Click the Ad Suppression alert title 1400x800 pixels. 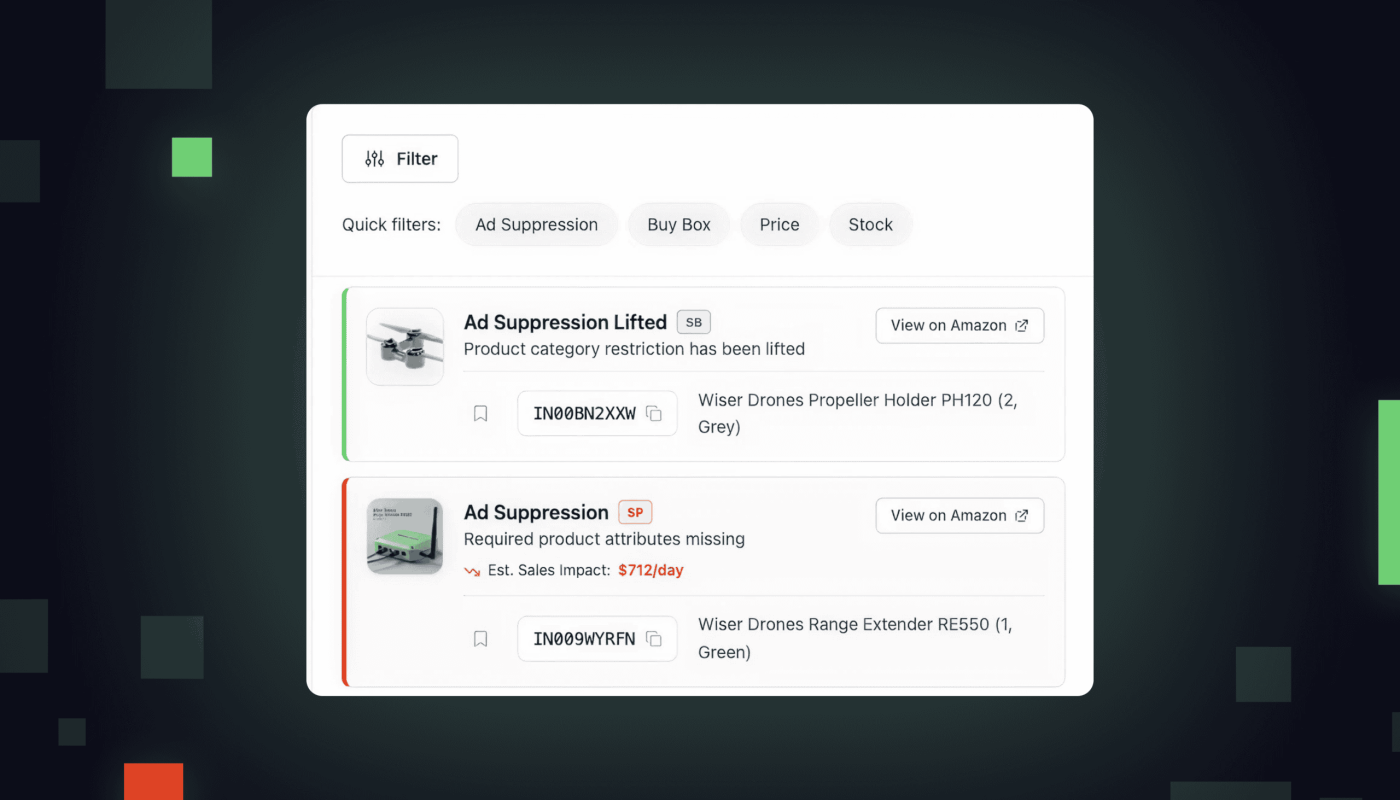pyautogui.click(x=536, y=512)
